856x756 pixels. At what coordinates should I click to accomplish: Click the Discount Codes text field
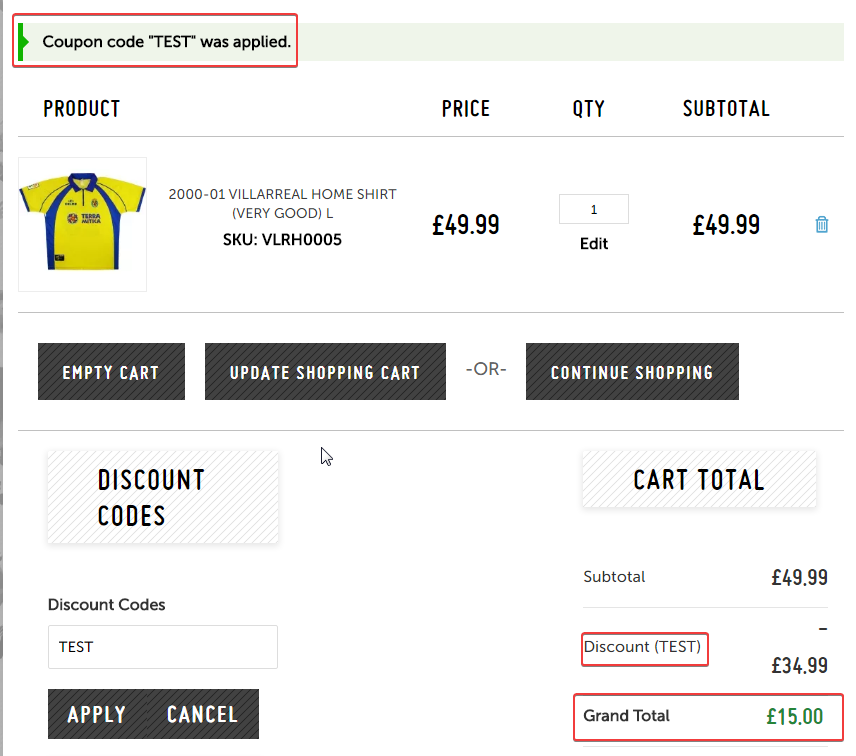pyautogui.click(x=162, y=647)
